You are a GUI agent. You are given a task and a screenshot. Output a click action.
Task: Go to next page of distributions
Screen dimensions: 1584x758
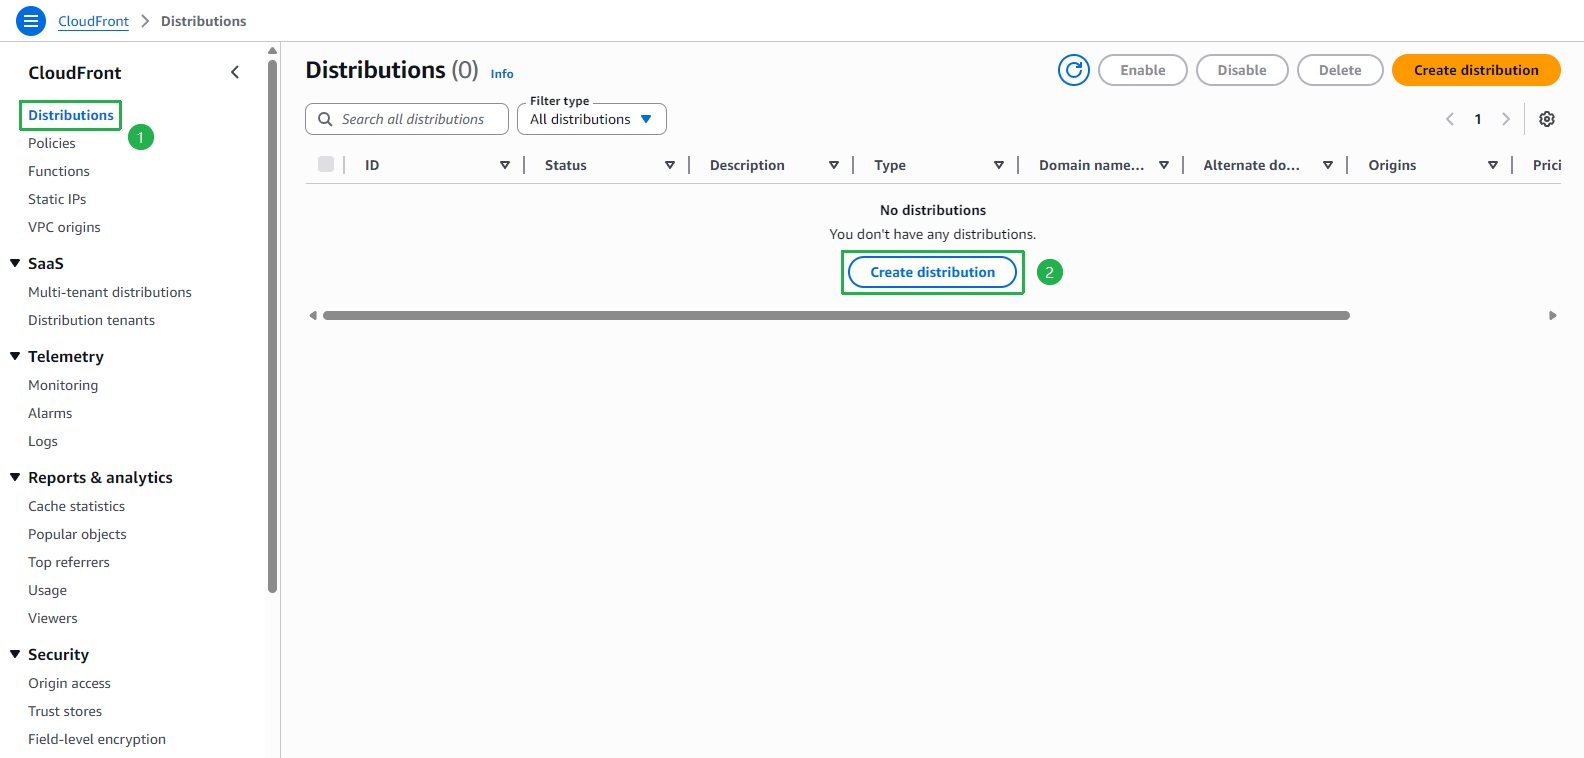point(1506,119)
